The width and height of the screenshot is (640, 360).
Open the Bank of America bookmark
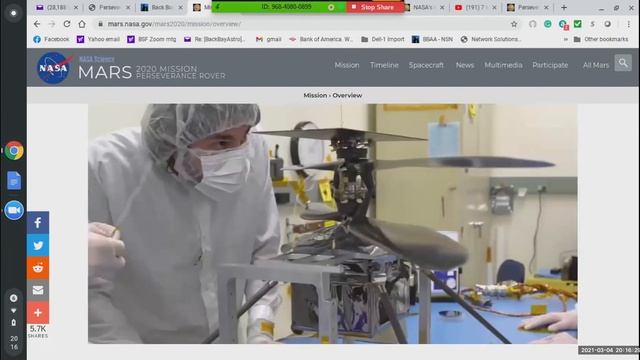pos(321,39)
